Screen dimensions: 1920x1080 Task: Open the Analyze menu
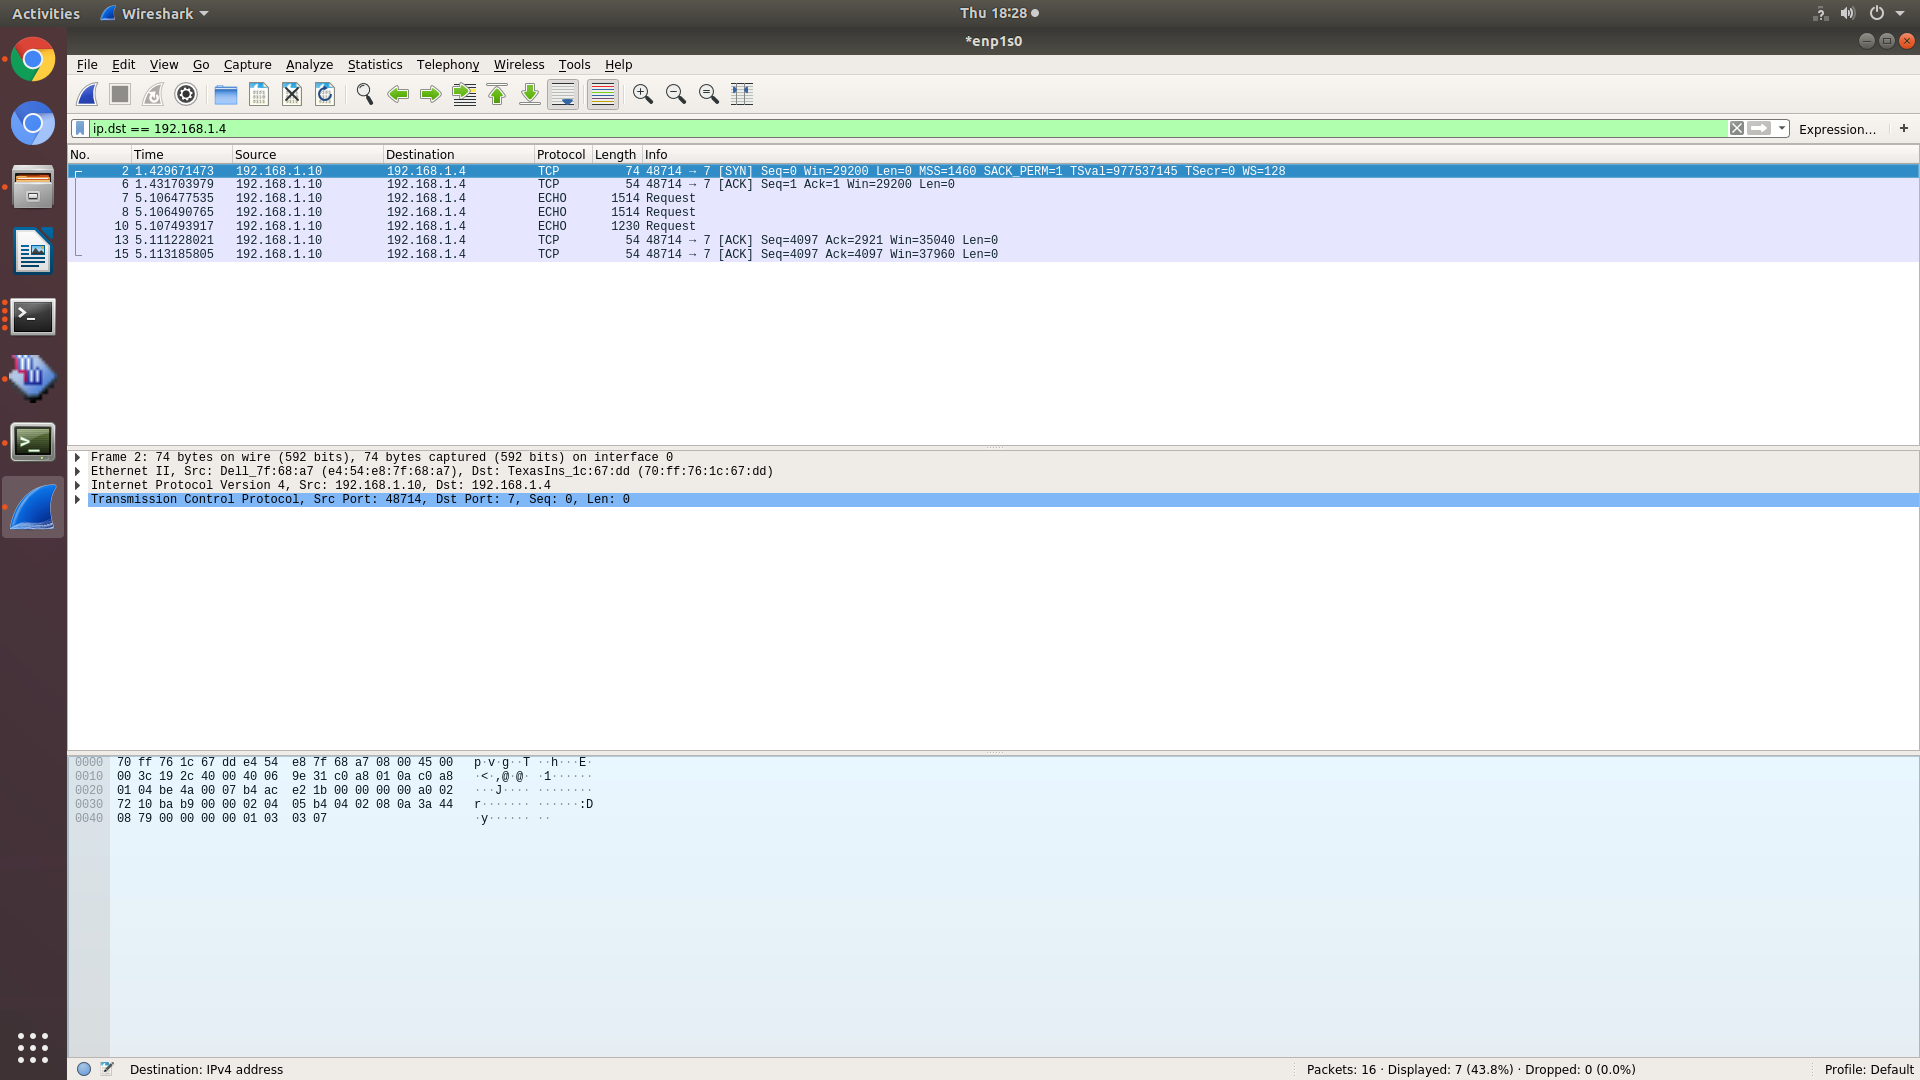(309, 65)
